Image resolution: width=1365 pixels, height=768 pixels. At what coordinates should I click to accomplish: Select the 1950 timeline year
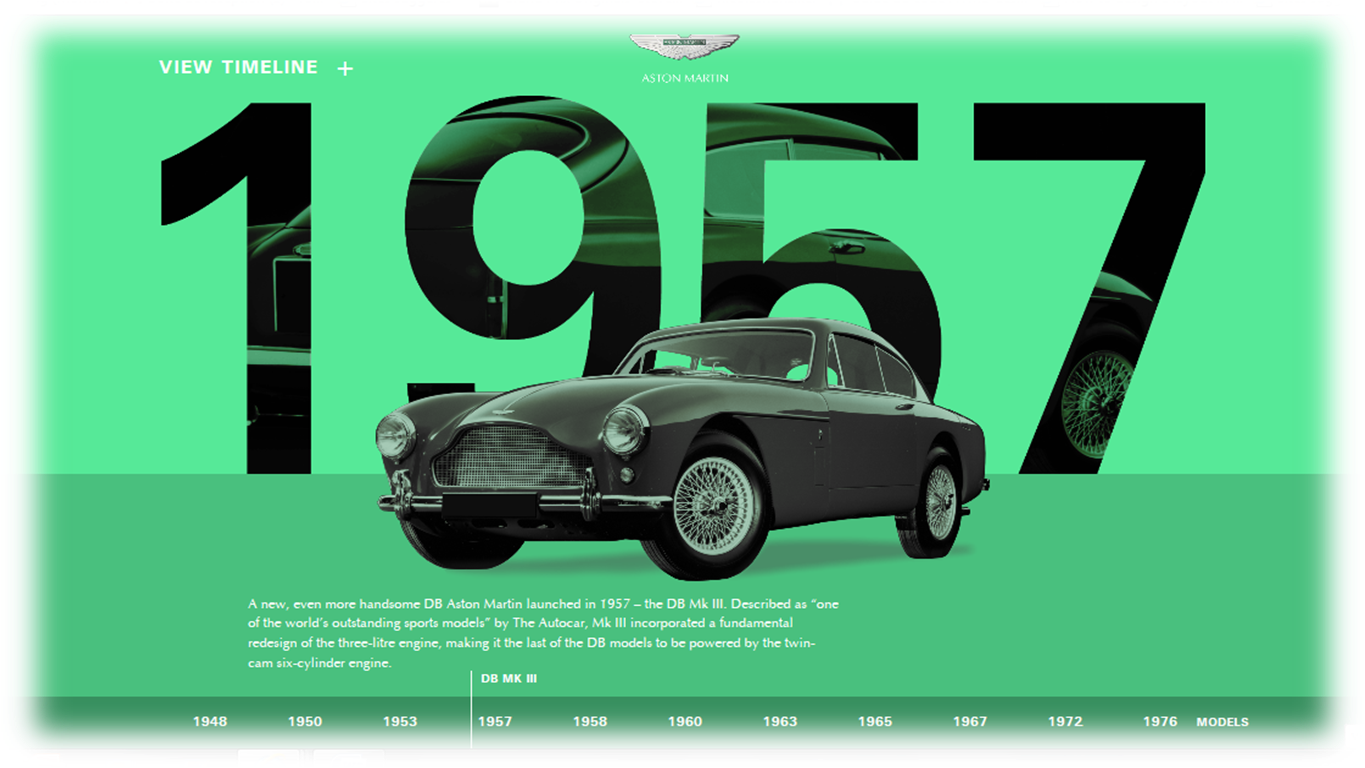click(305, 721)
